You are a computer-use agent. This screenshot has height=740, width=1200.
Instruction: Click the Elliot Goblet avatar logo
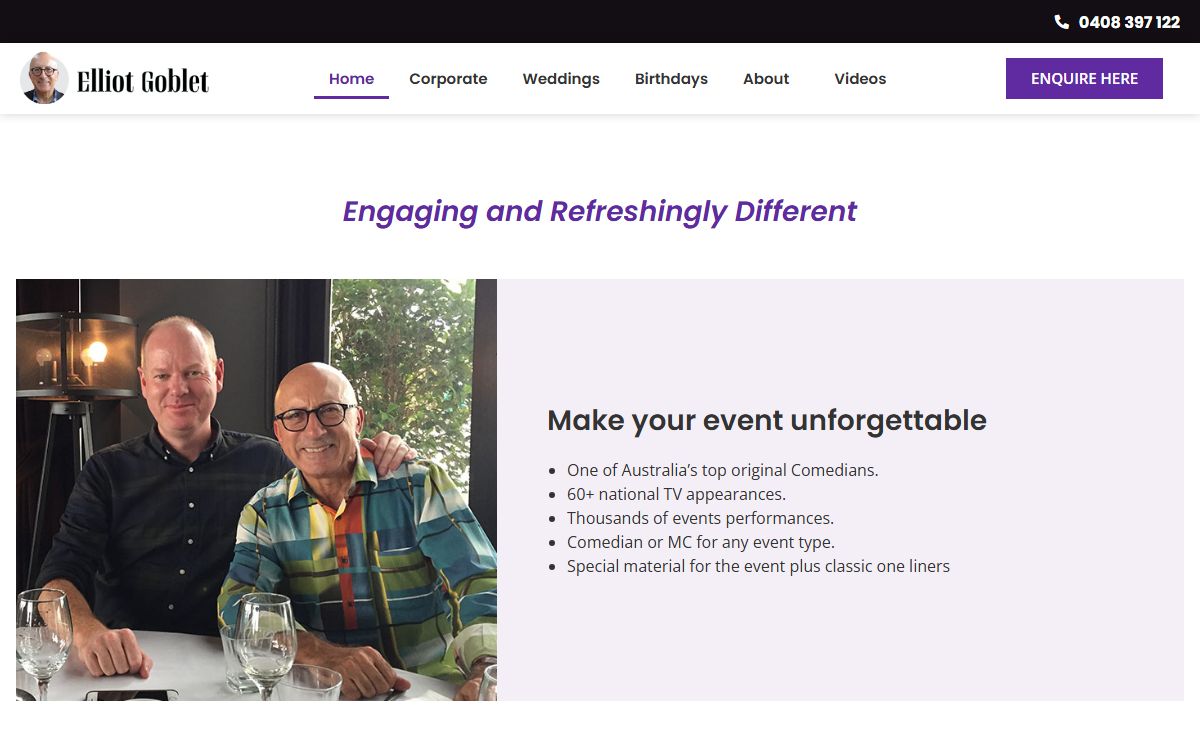click(x=44, y=78)
